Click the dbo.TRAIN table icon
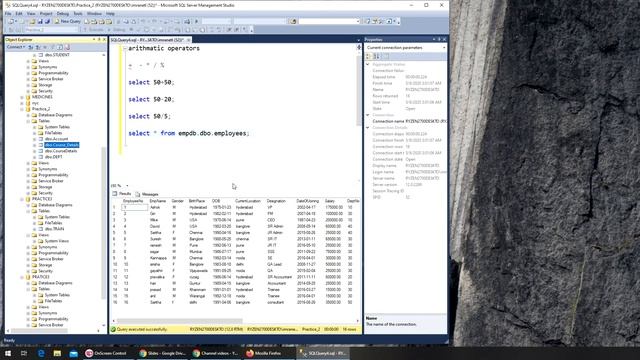The image size is (640, 360). point(40,229)
